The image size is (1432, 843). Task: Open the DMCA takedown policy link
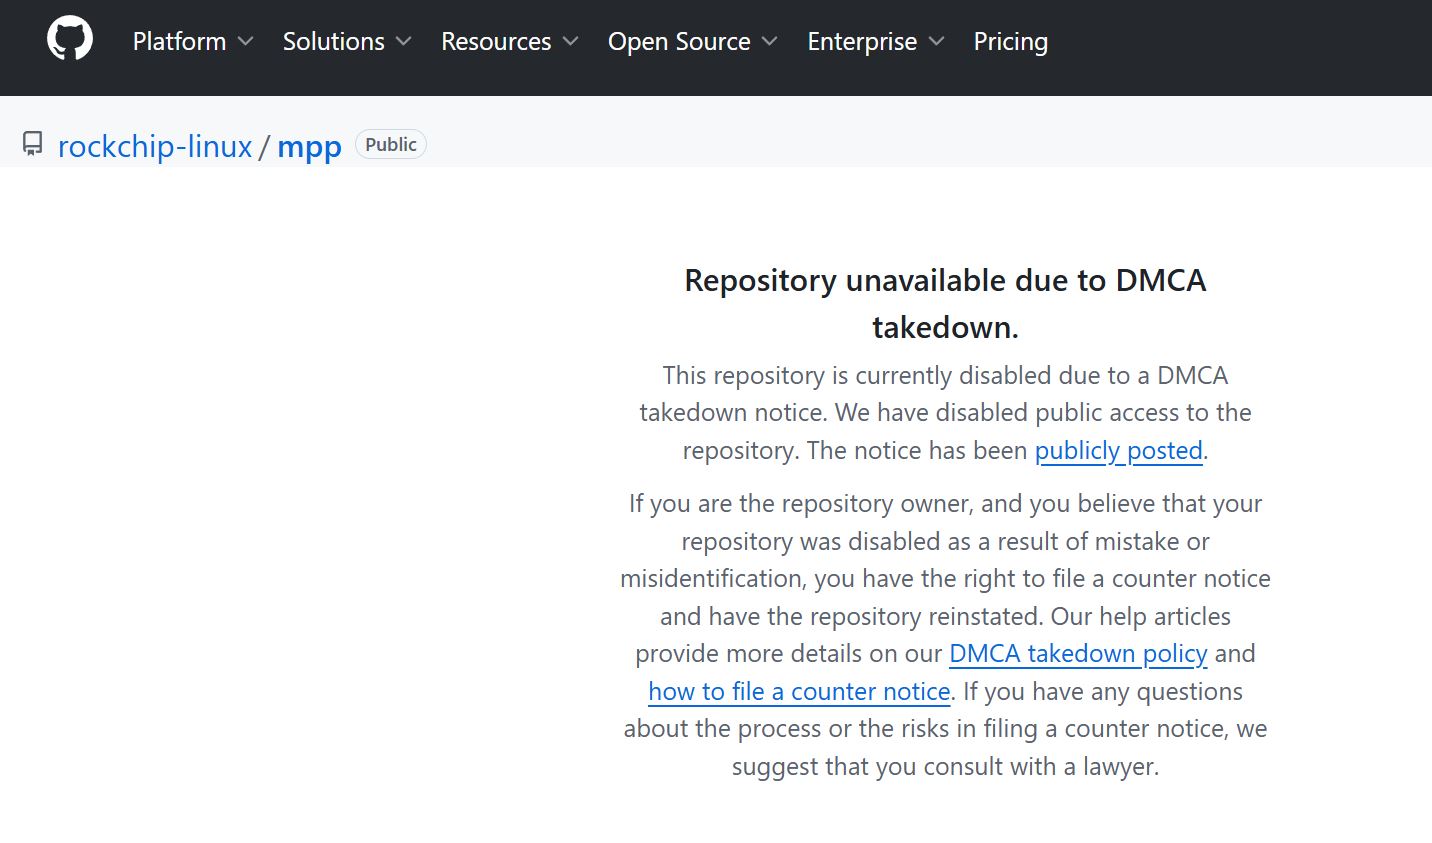(1078, 654)
